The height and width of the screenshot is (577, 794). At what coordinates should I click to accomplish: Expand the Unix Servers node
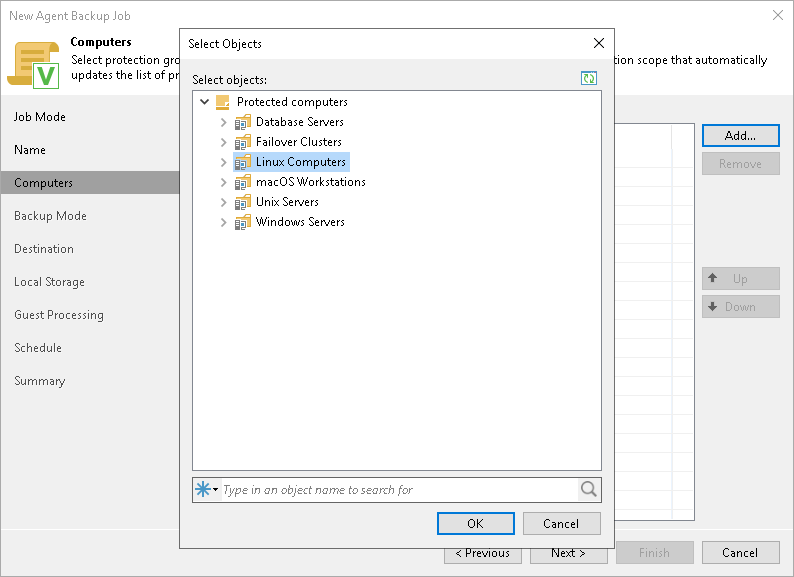pyautogui.click(x=223, y=202)
